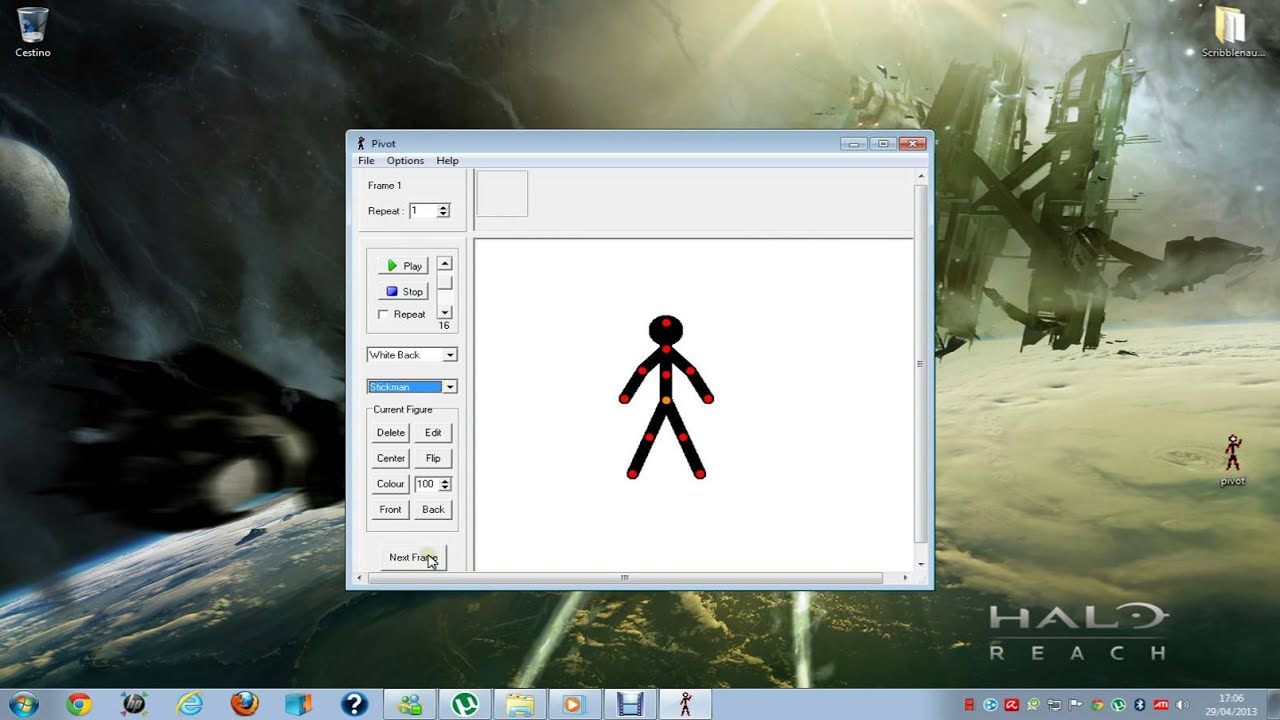Viewport: 1280px width, 720px height.
Task: Click the horizontal scrollbar left arrow
Action: click(361, 578)
